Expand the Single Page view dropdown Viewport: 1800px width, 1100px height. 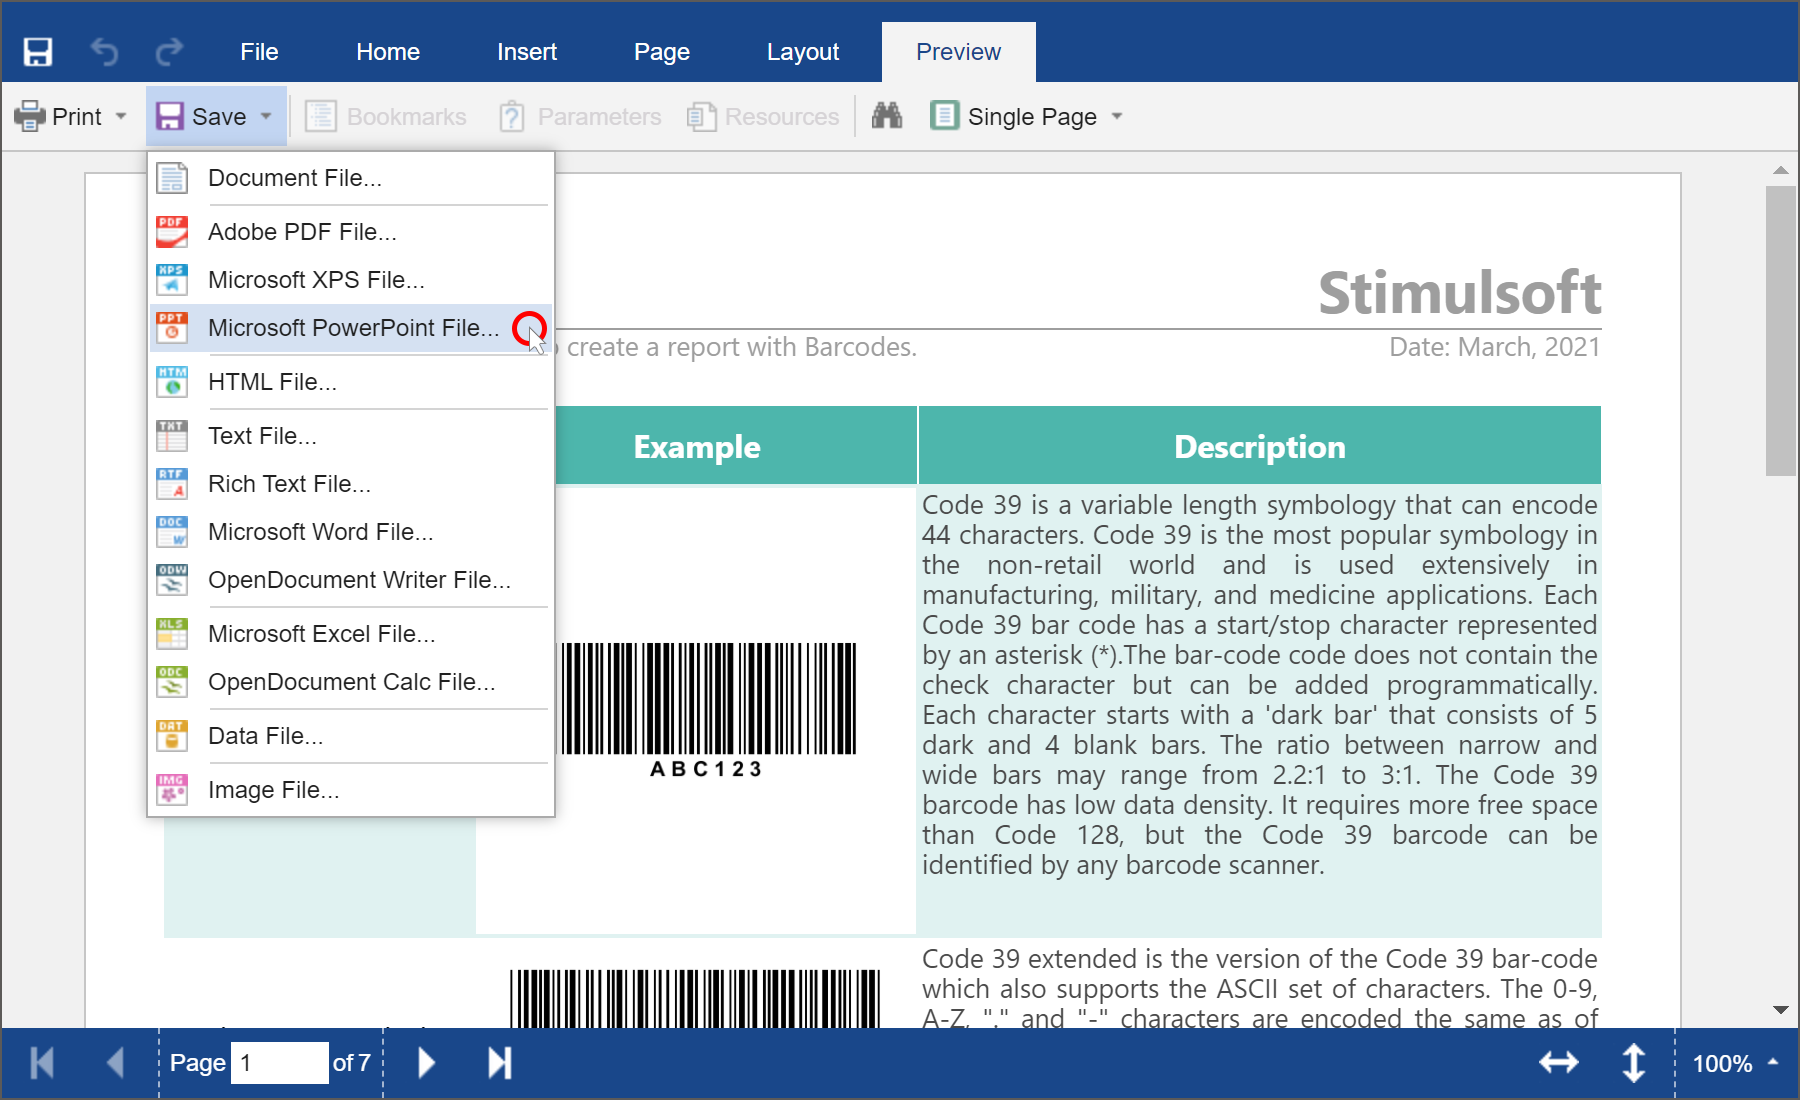pos(1117,116)
